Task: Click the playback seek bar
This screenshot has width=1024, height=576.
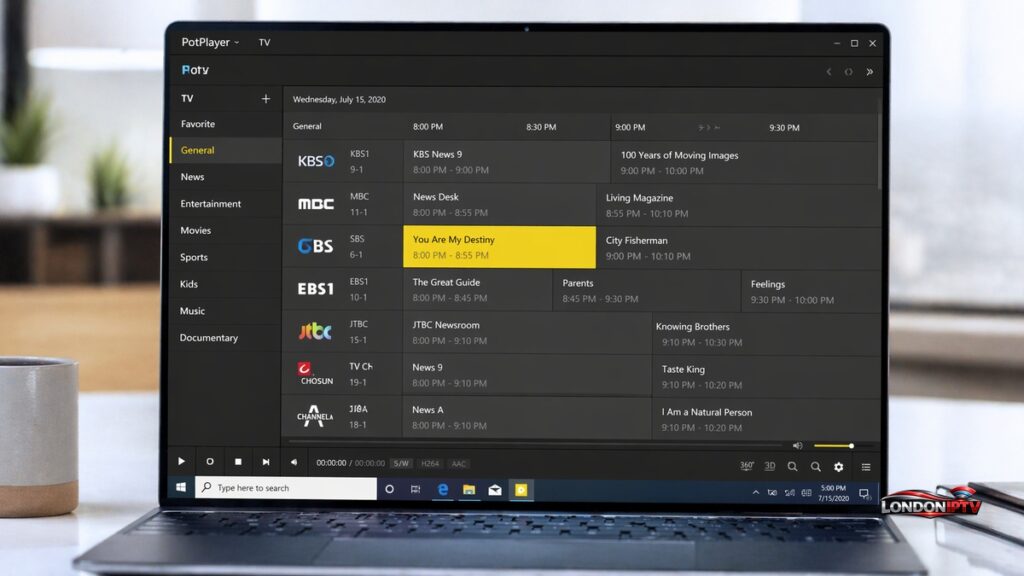Action: point(536,444)
